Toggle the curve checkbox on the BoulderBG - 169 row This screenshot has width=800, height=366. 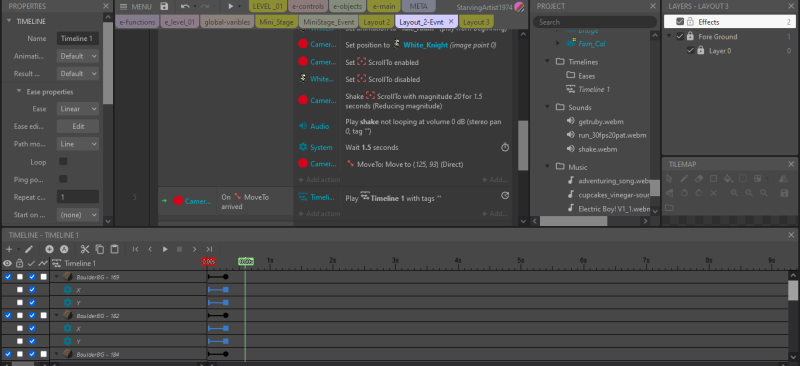click(44, 277)
